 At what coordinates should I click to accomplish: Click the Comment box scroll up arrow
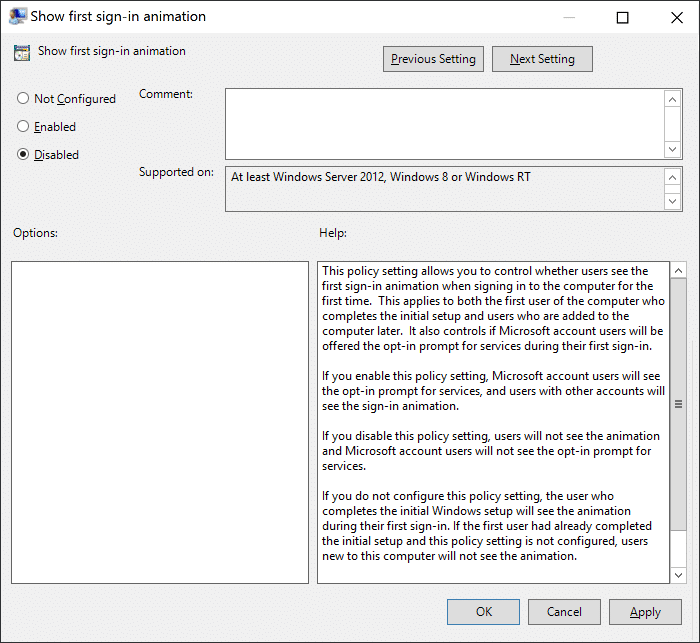[x=673, y=99]
